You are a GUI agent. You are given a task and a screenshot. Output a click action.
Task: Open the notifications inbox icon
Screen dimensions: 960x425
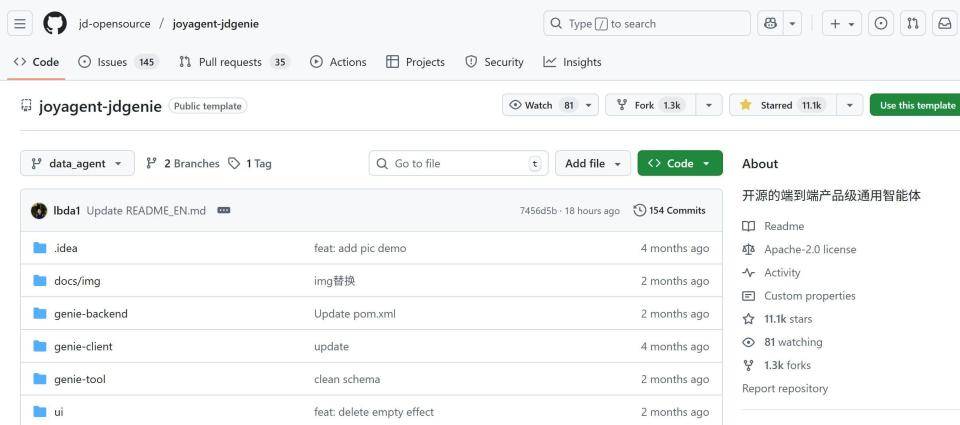943,24
